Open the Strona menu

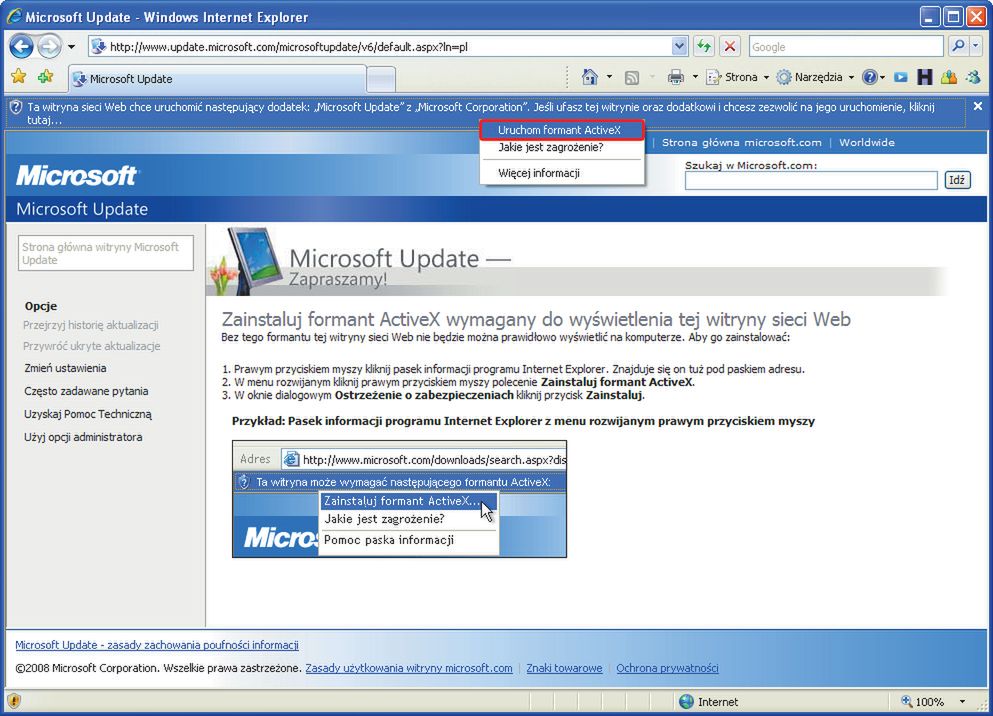[738, 77]
